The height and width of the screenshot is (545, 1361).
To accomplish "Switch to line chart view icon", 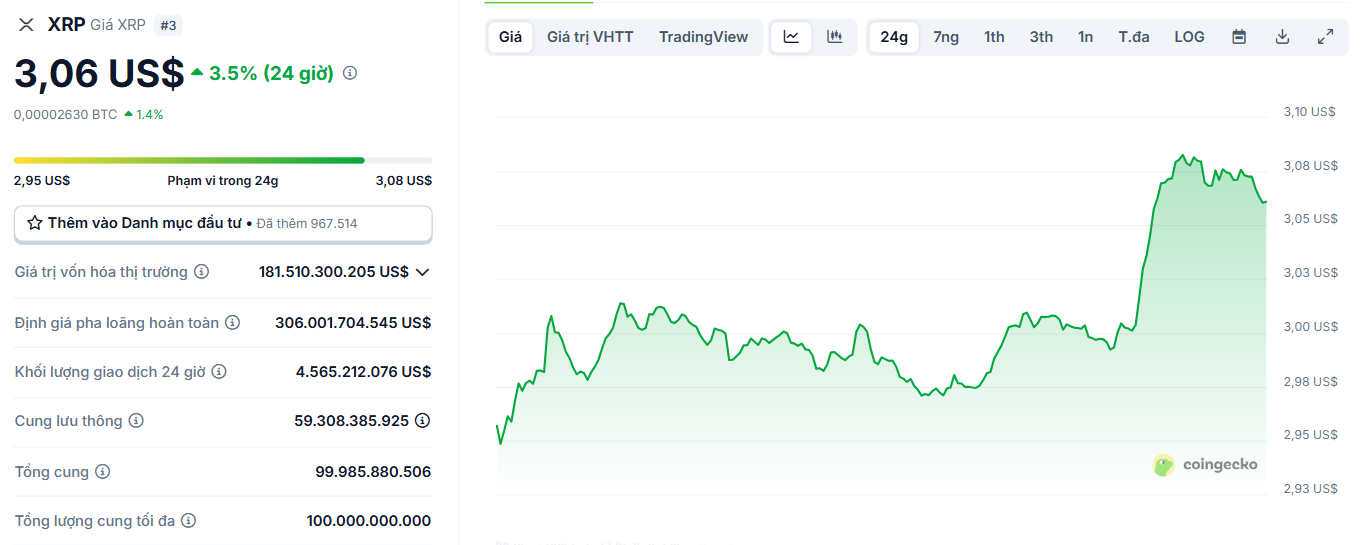I will 791,37.
